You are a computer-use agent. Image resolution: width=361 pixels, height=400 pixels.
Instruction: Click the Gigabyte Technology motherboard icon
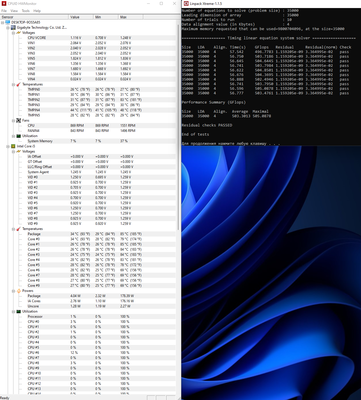[14, 27]
